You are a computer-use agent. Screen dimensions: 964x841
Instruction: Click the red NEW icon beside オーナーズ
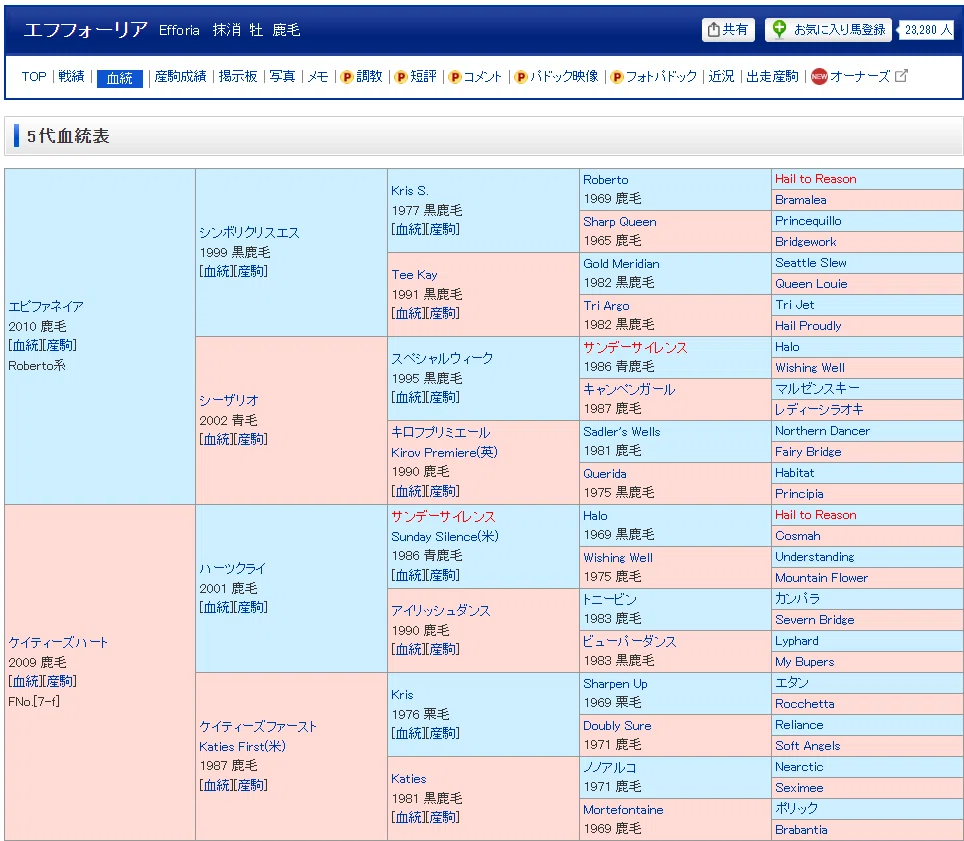pyautogui.click(x=819, y=76)
